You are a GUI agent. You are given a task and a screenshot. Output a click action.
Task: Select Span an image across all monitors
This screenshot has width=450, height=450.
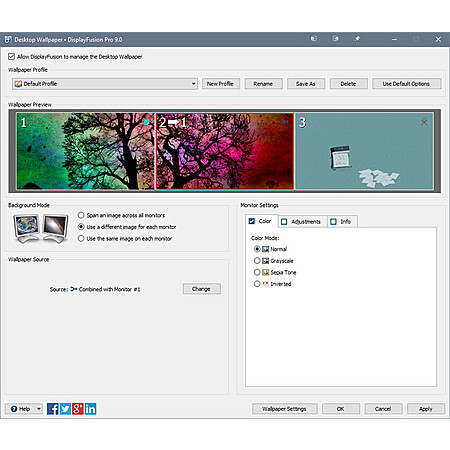(x=81, y=215)
